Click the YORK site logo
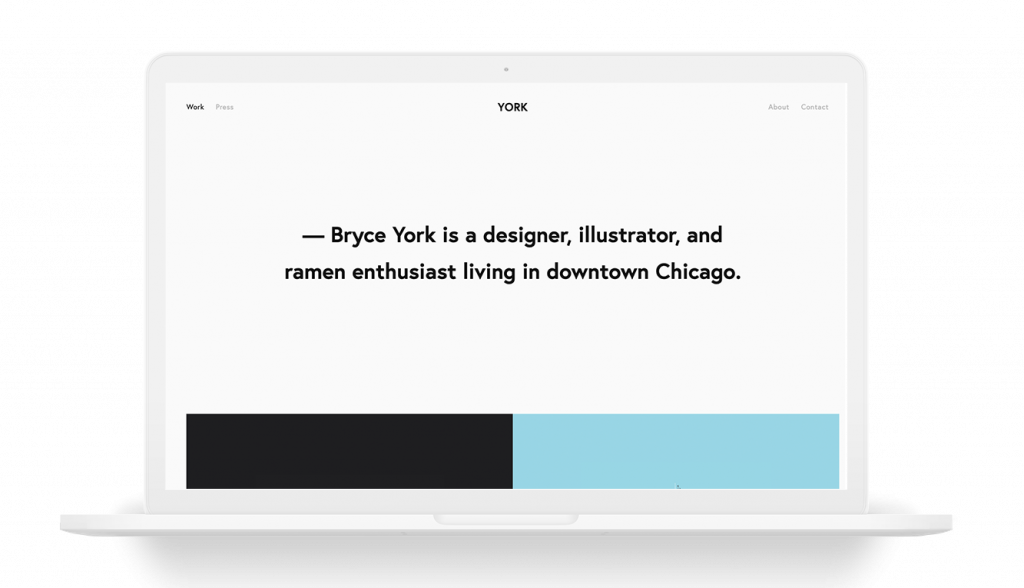This screenshot has height=588, width=1024. click(512, 107)
